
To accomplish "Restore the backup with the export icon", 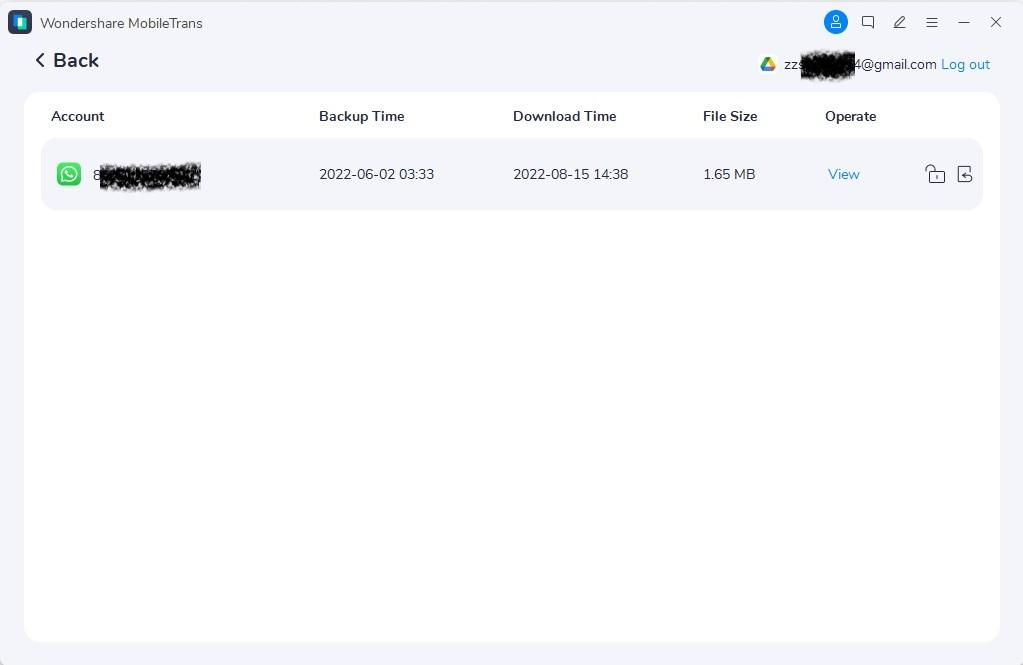I will 964,173.
